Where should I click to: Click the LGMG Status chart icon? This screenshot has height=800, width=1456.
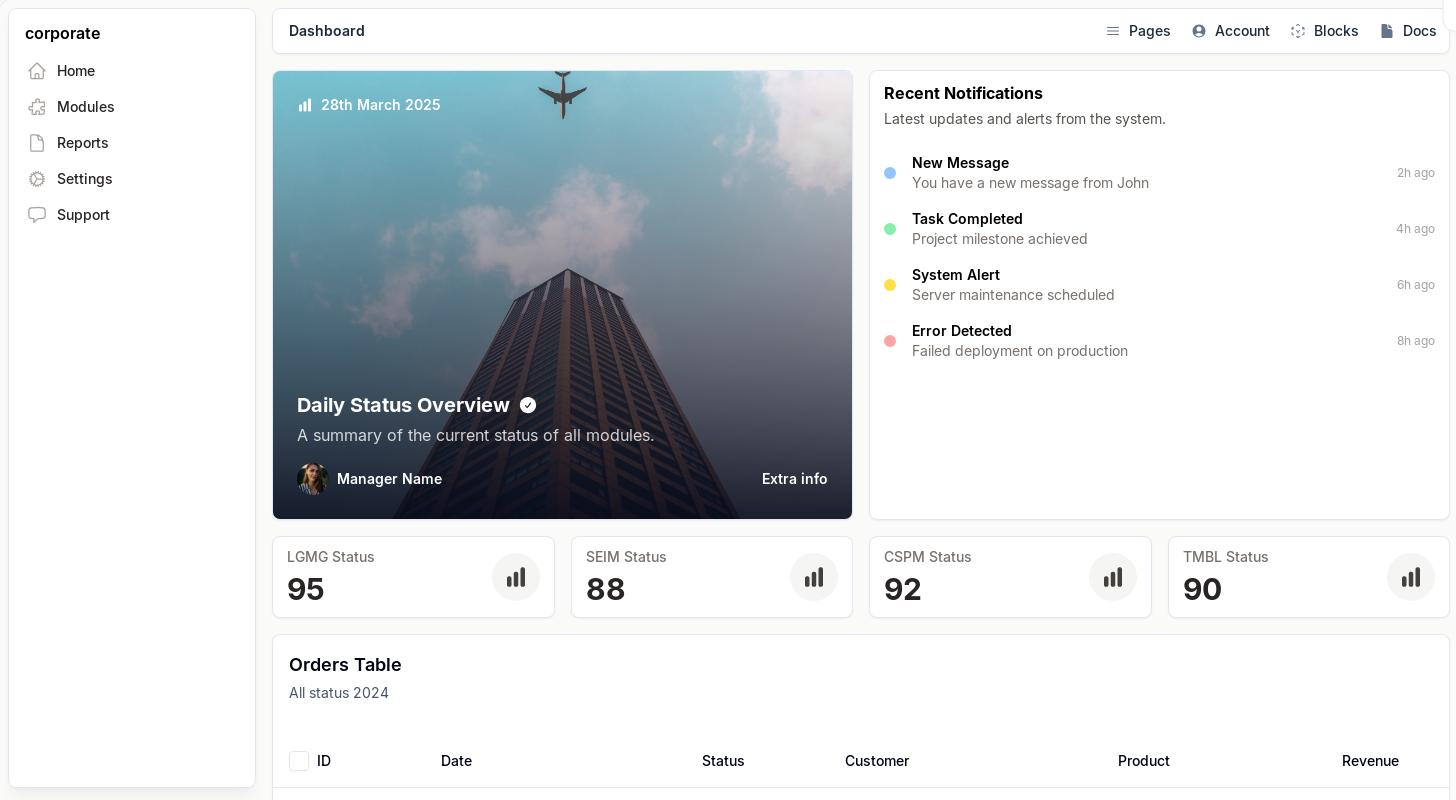click(x=516, y=577)
